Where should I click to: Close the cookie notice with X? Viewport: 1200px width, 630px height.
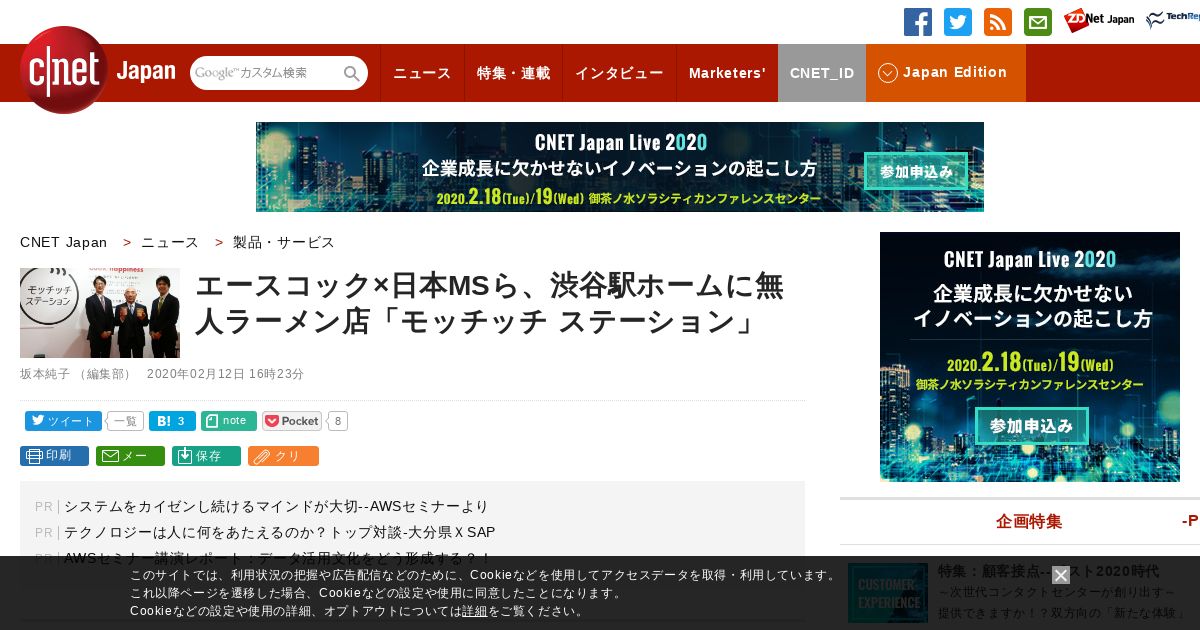[x=1061, y=575]
